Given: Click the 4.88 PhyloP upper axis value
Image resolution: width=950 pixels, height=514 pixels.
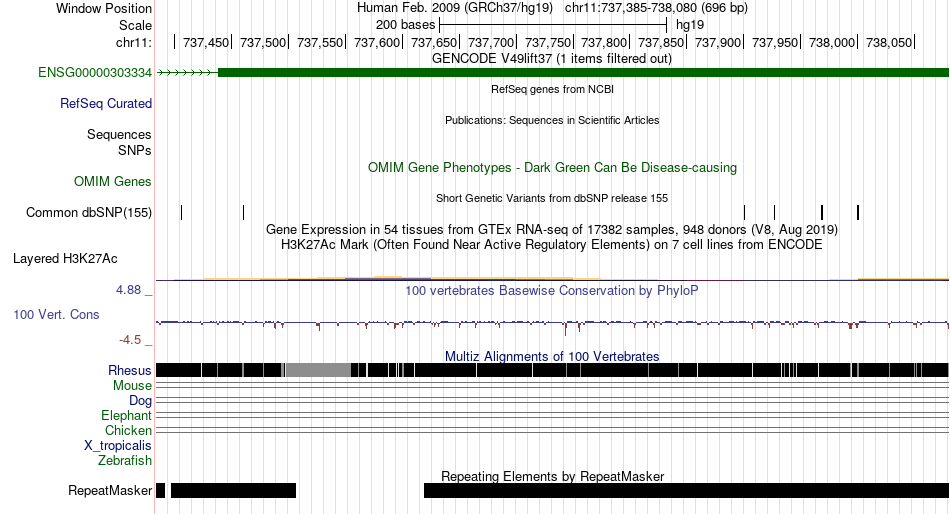Looking at the screenshot, I should (x=128, y=290).
